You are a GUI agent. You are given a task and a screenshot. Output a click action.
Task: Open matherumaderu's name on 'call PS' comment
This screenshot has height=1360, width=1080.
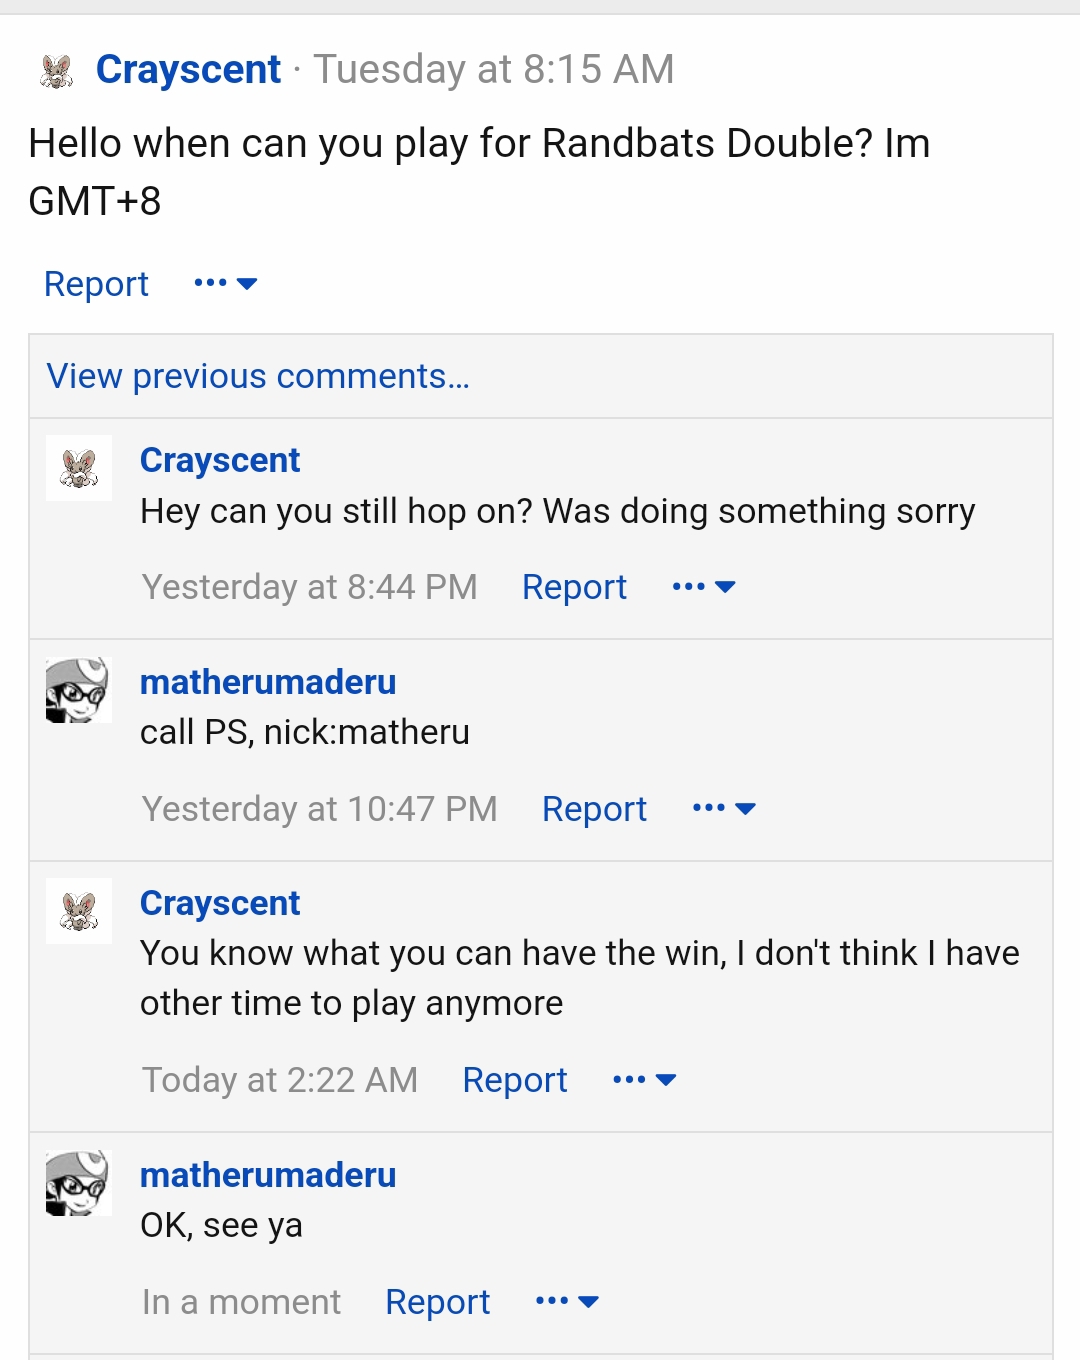[268, 682]
